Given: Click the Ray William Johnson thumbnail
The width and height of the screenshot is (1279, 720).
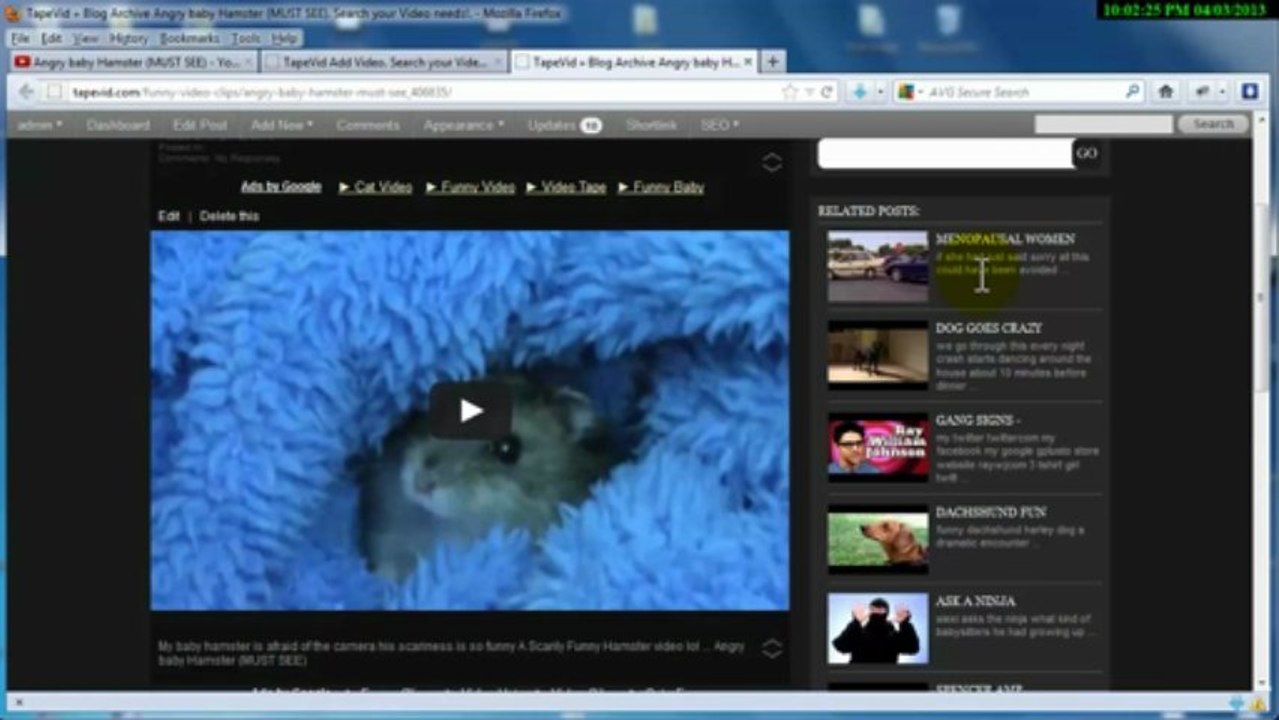Looking at the screenshot, I should click(x=878, y=447).
